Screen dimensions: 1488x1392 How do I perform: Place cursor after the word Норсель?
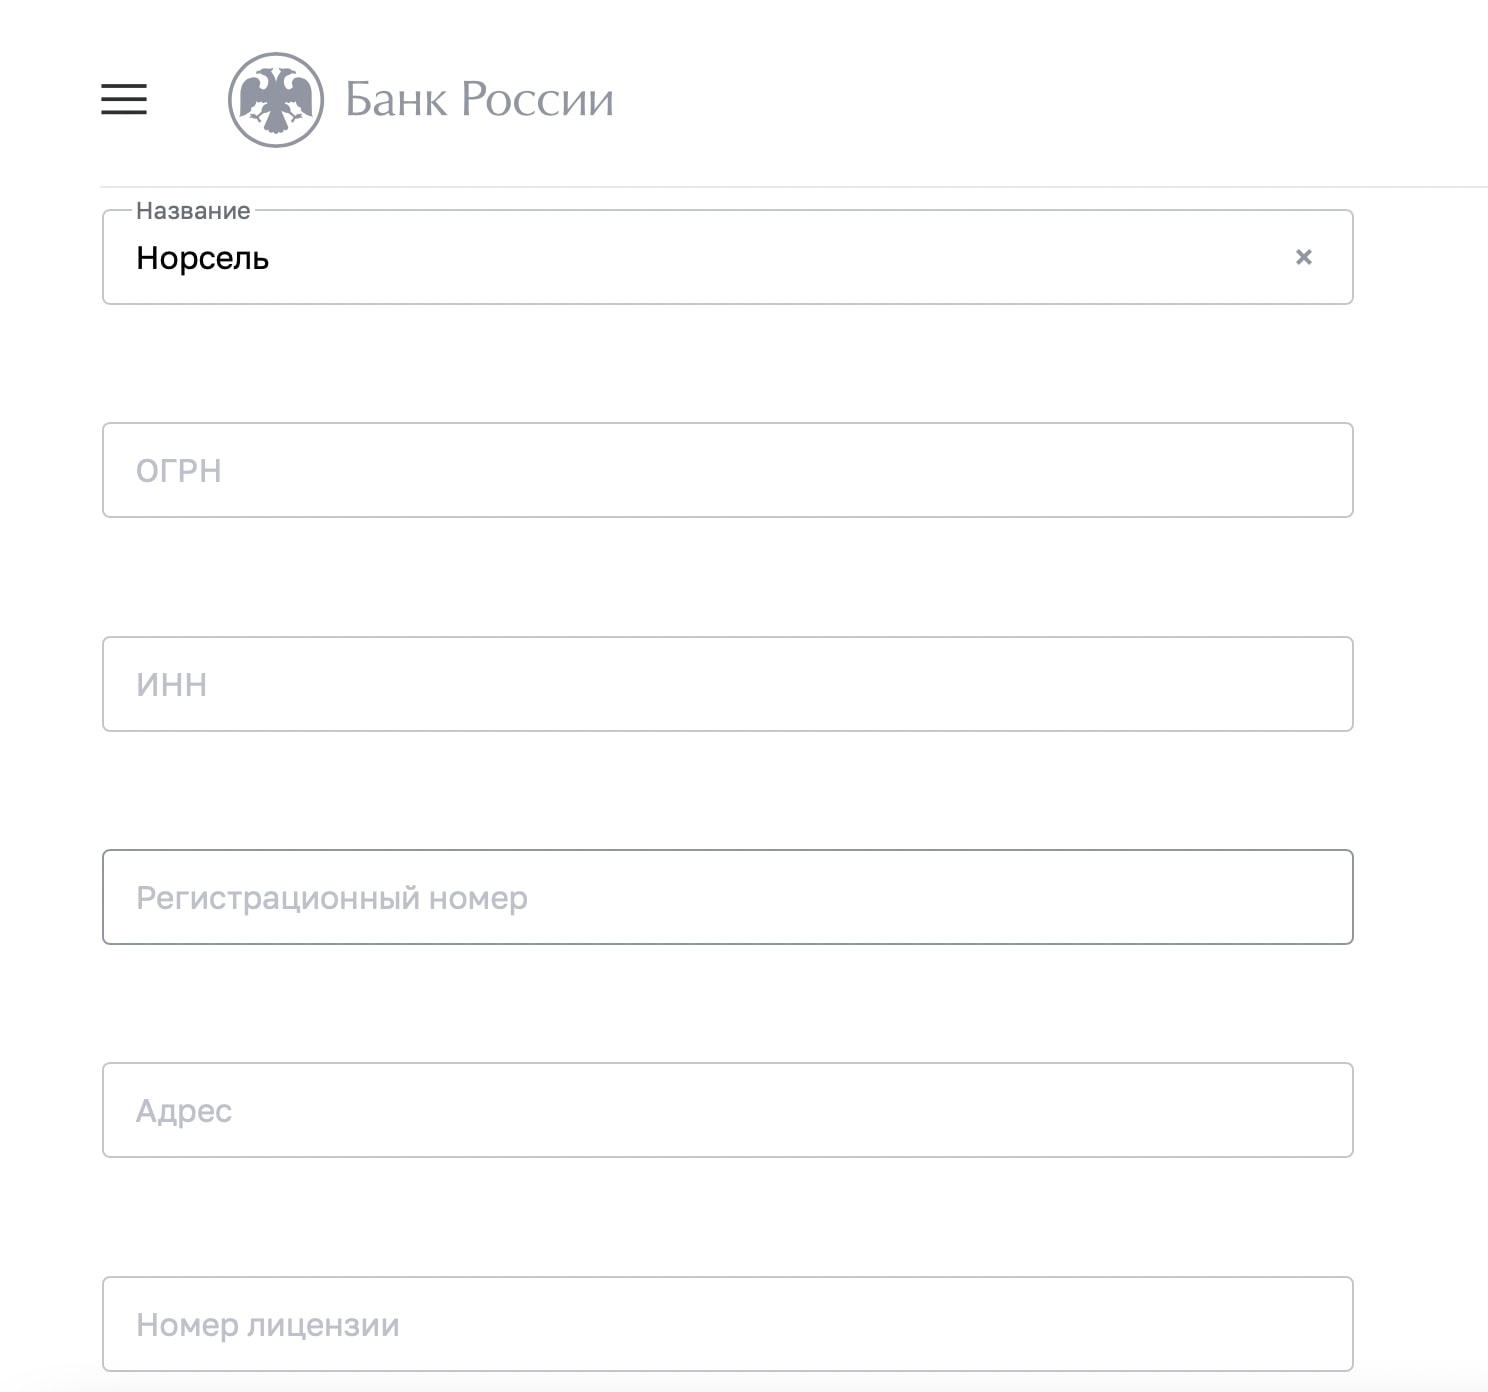pos(272,258)
